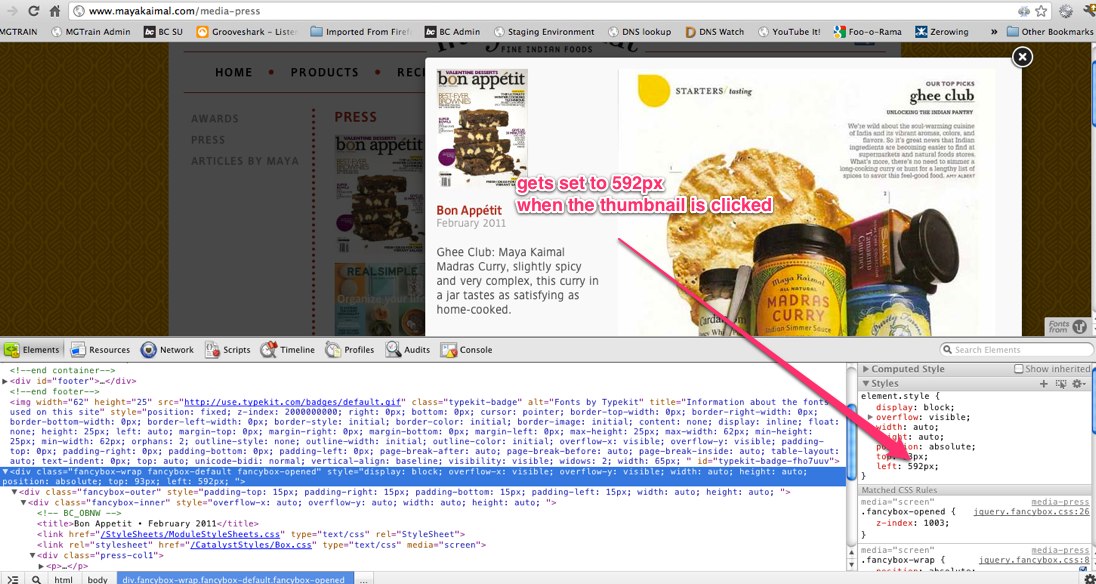
Task: Collapse the Styles section
Action: coord(868,383)
